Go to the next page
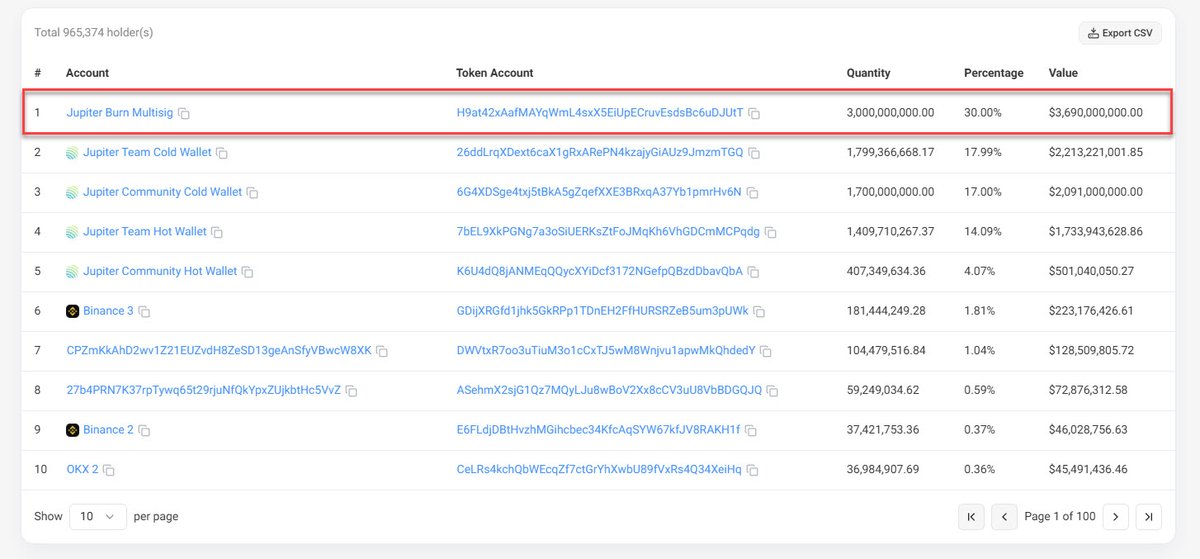 tap(1115, 517)
